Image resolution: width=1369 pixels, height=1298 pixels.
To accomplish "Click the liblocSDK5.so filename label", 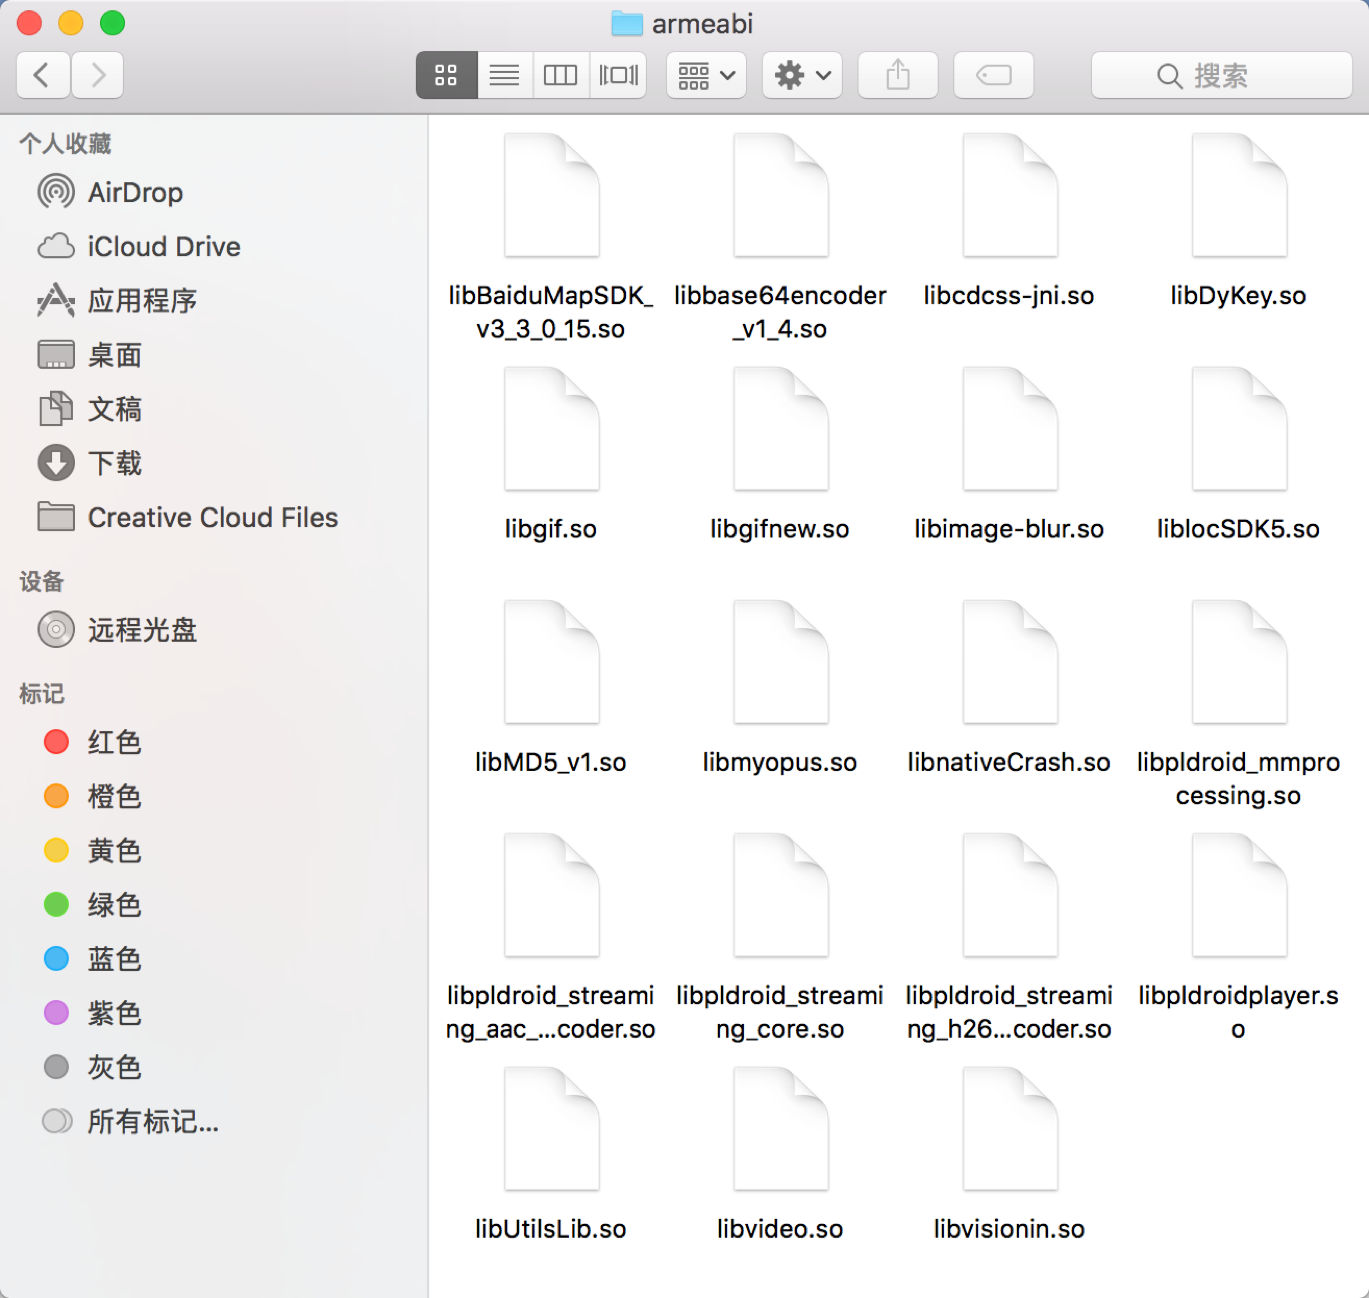I will point(1239,529).
